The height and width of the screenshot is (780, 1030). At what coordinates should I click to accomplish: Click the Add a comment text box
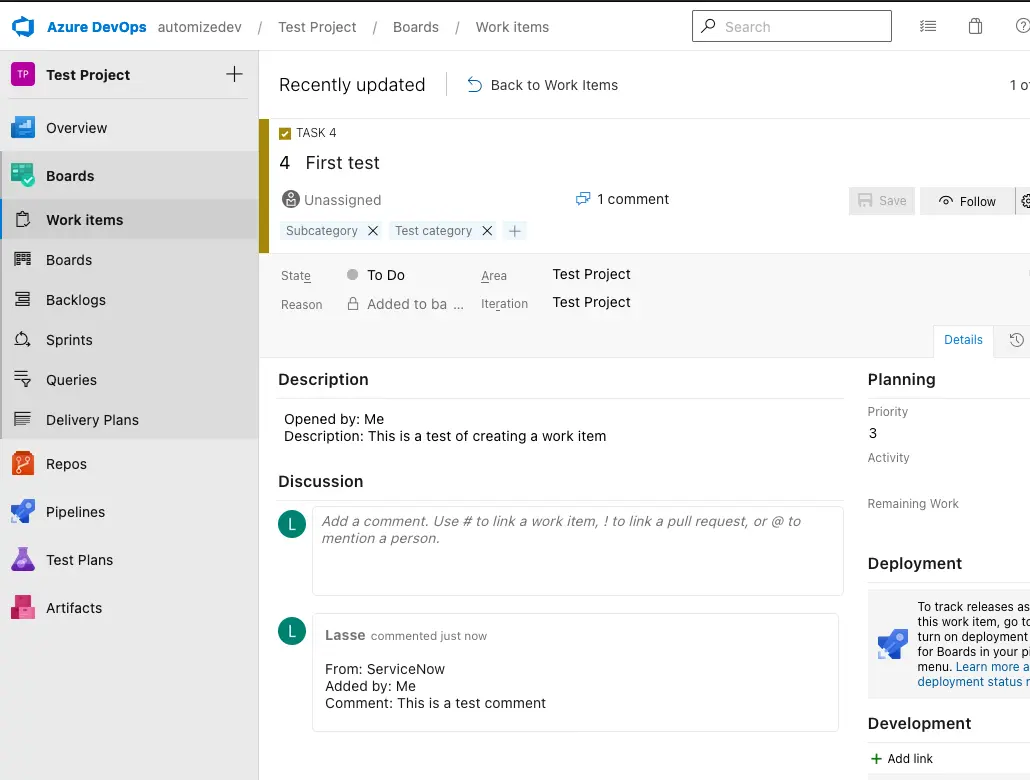tap(577, 550)
